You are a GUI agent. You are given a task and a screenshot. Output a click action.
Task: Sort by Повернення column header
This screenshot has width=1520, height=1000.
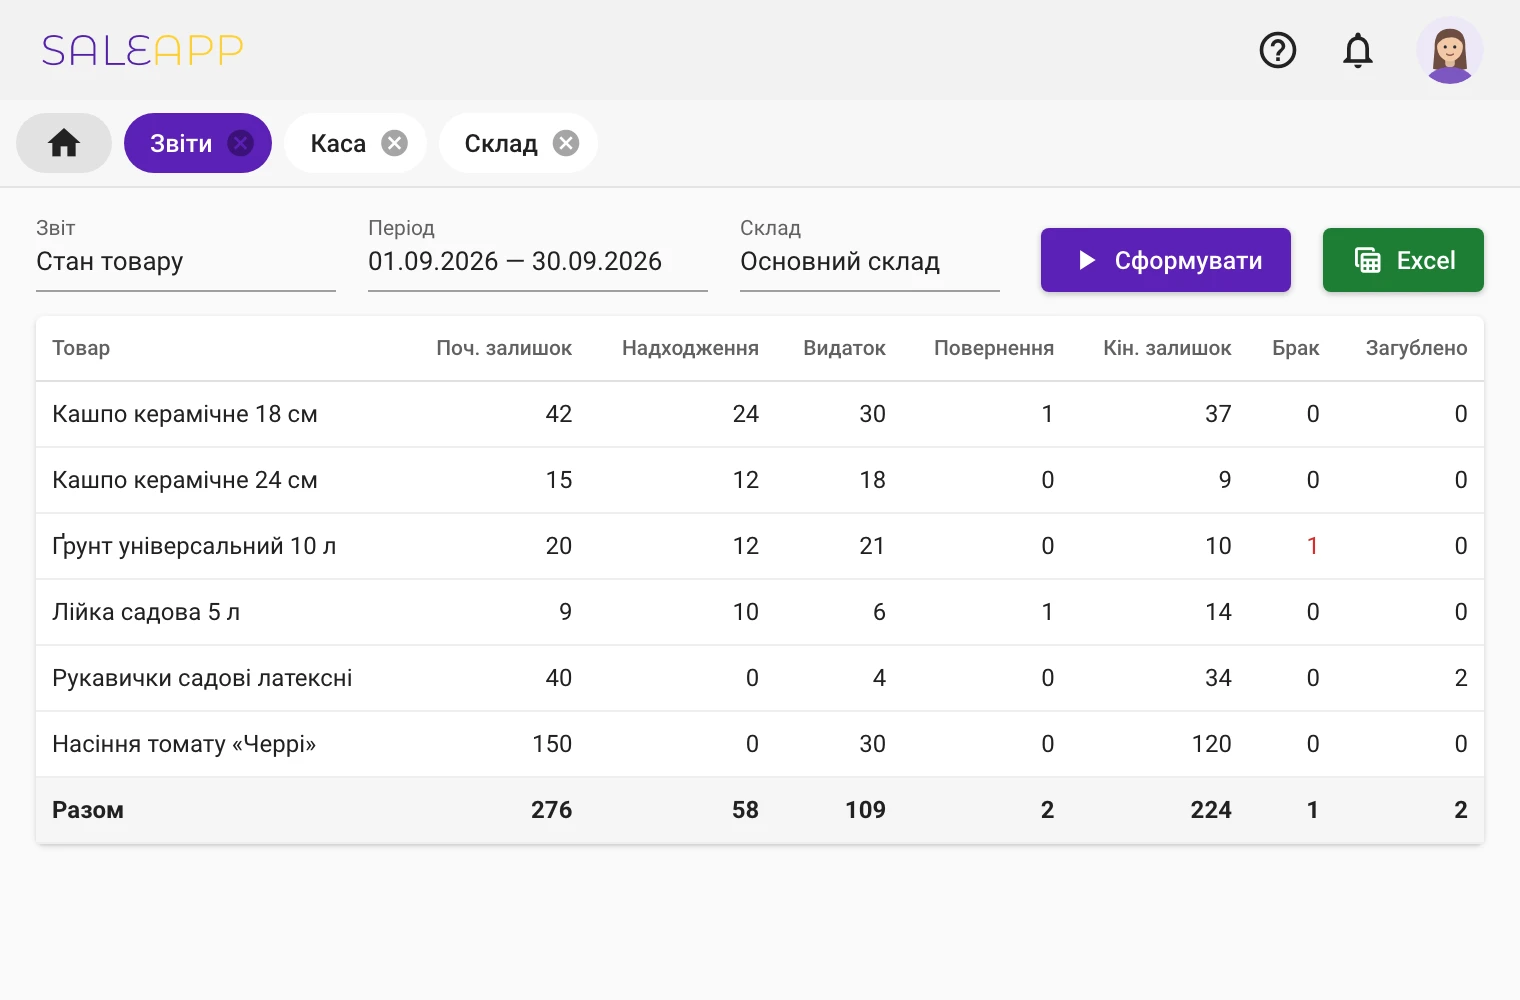(x=994, y=348)
